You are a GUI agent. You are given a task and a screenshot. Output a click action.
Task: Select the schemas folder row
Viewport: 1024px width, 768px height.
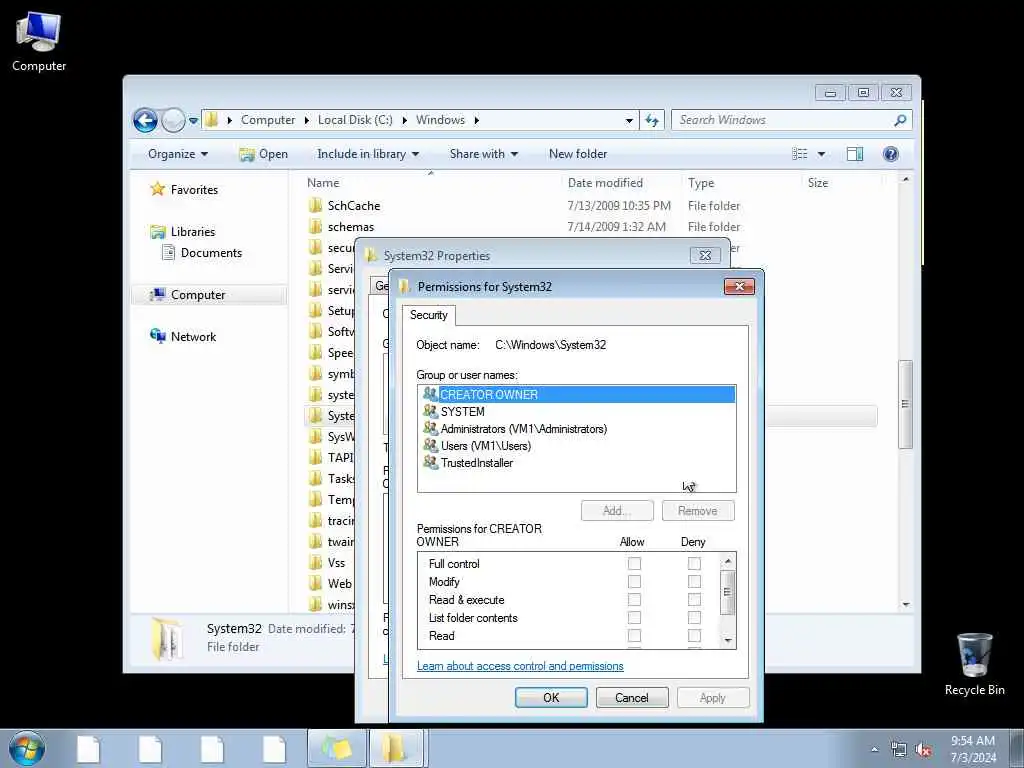click(591, 227)
